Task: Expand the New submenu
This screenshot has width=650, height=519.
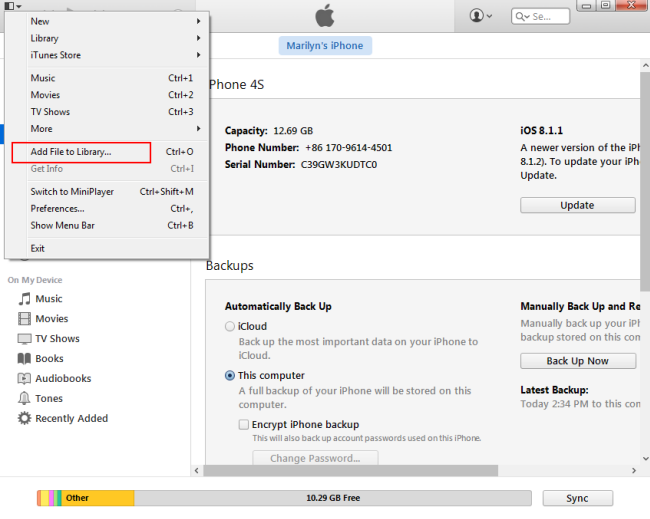Action: [115, 21]
